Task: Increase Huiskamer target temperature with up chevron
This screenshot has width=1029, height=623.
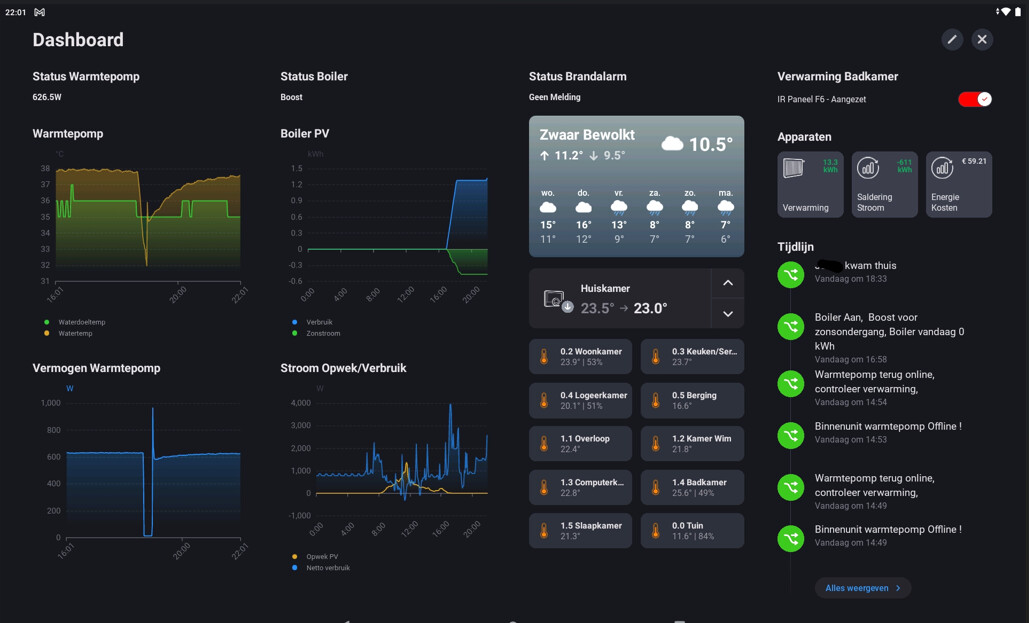Action: tap(728, 283)
